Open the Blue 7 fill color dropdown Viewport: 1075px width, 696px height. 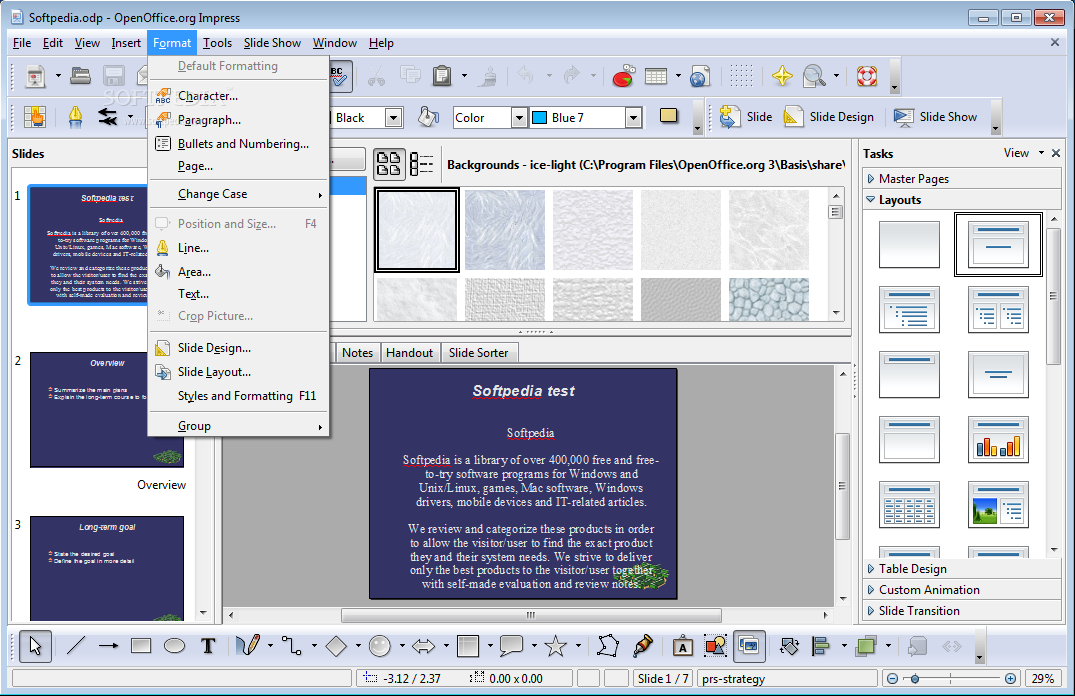(633, 118)
